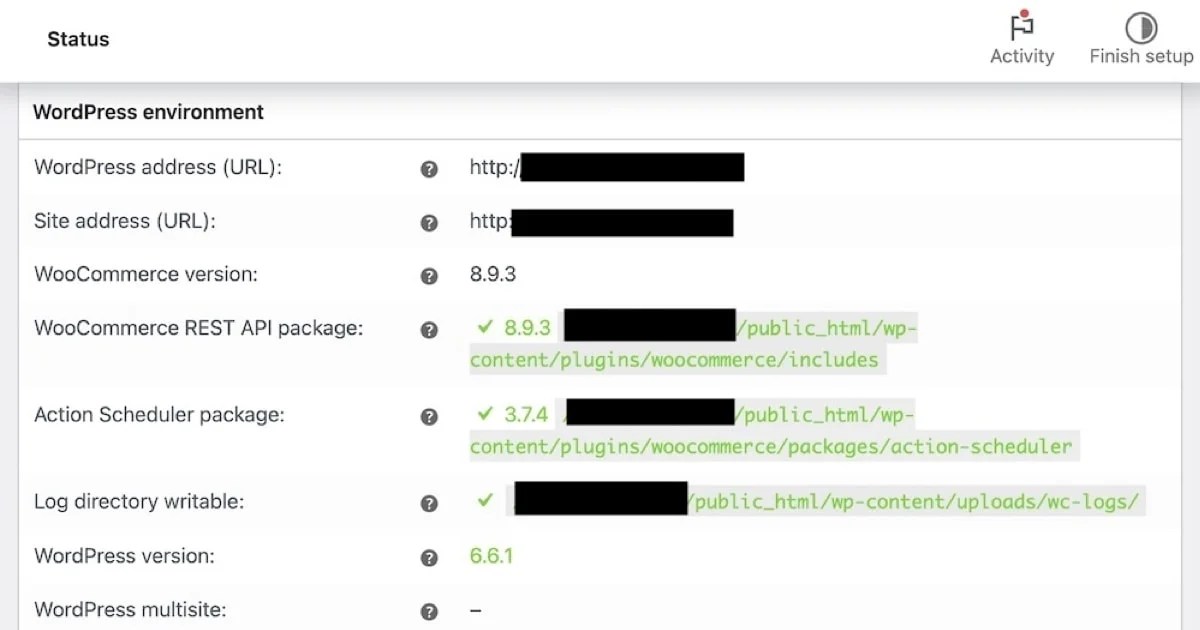The width and height of the screenshot is (1200, 630).
Task: Click the WooCommerce version value 8.9.3
Action: point(493,274)
